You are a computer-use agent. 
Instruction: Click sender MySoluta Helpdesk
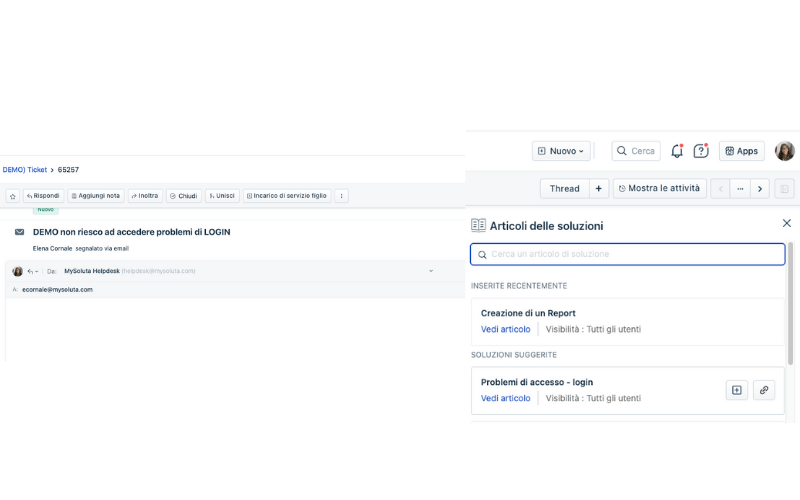pos(92,271)
